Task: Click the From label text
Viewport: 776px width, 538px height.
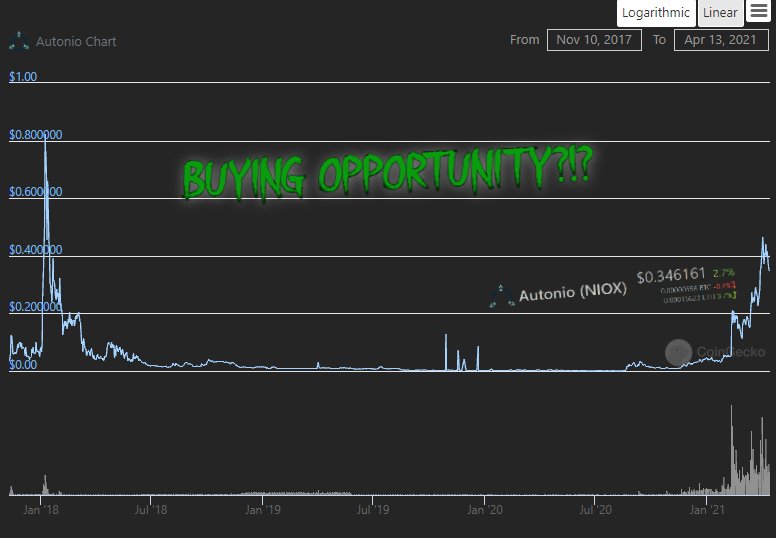Action: 525,40
